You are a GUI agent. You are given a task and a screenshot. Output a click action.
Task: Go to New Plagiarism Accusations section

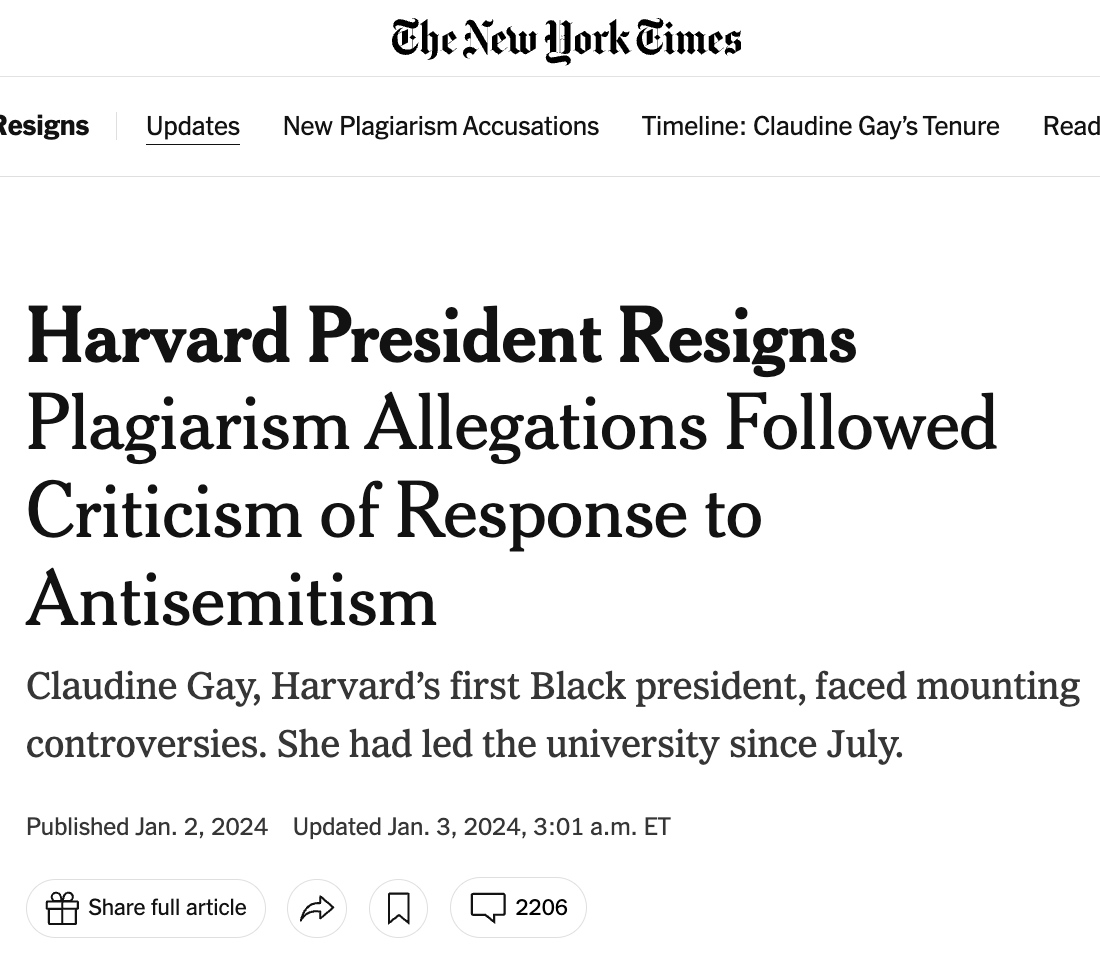click(441, 126)
